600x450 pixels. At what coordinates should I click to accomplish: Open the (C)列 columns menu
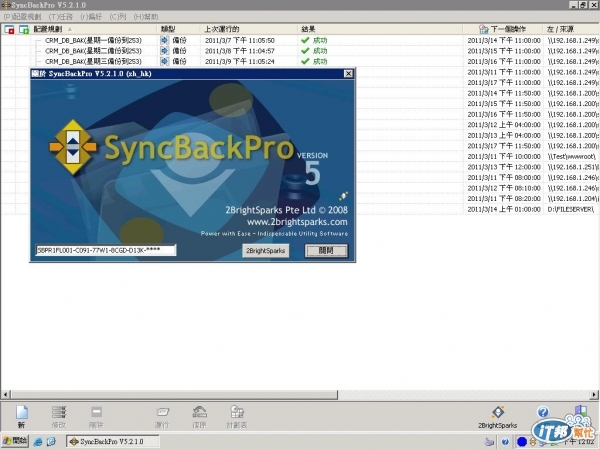[117, 16]
